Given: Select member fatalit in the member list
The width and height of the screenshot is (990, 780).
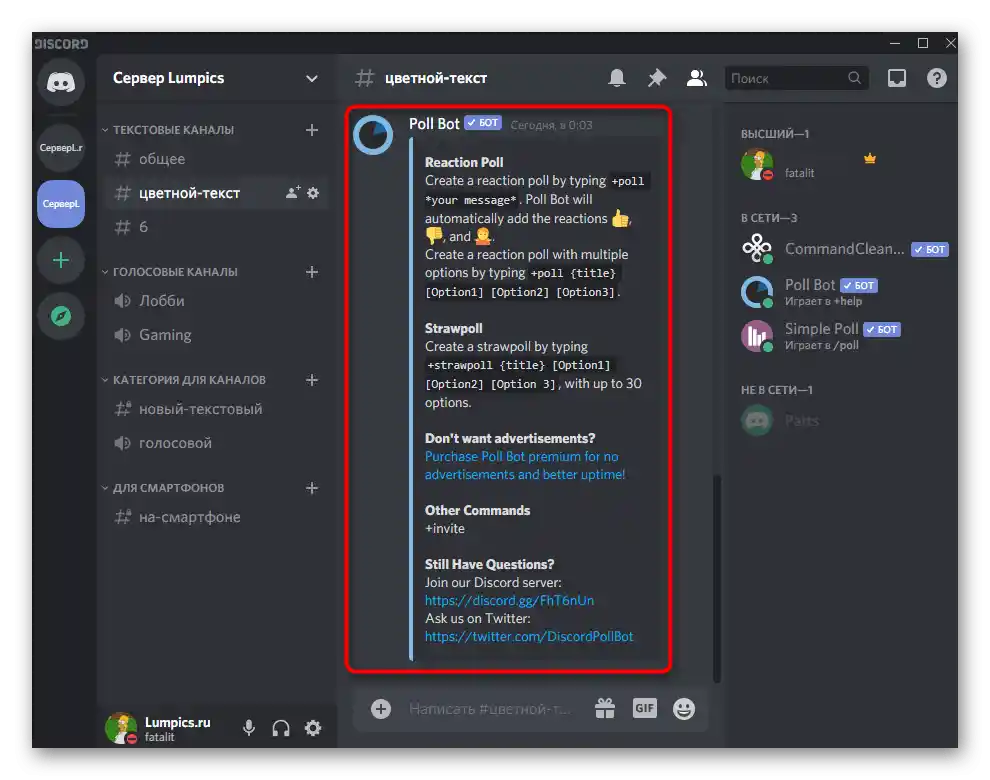Looking at the screenshot, I should coord(844,164).
